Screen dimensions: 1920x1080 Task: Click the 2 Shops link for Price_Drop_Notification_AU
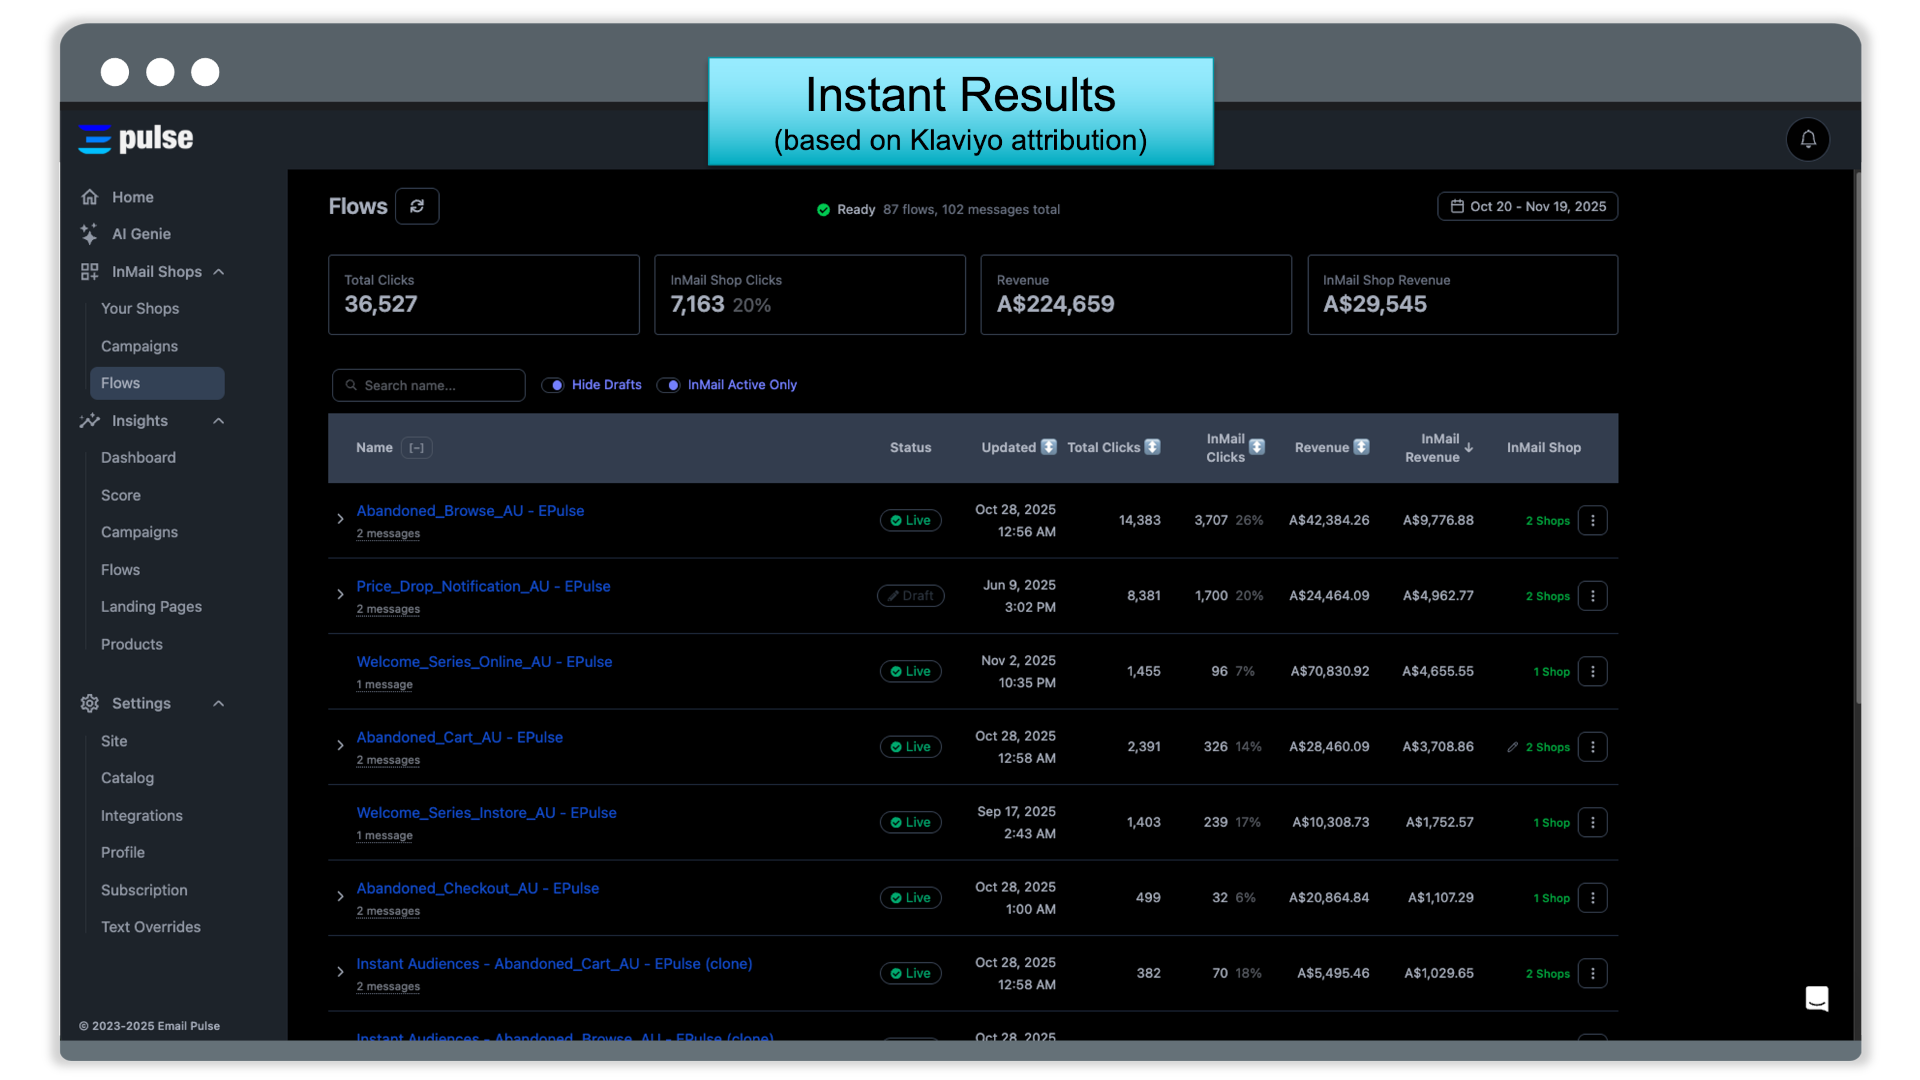click(x=1547, y=596)
